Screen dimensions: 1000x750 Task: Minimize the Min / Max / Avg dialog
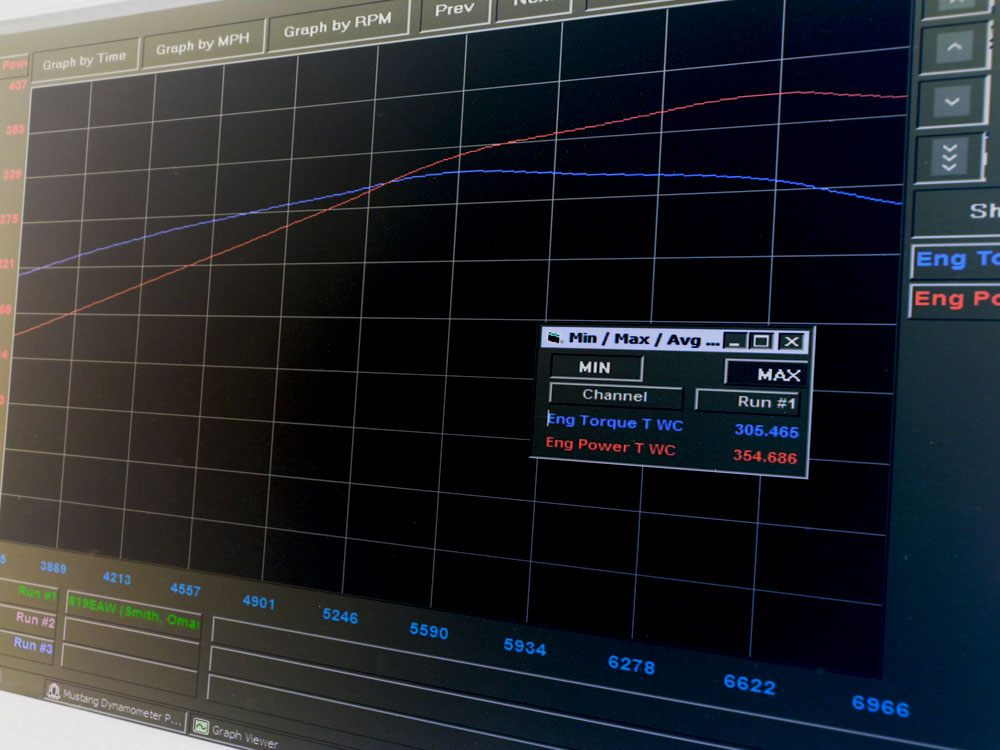point(735,341)
